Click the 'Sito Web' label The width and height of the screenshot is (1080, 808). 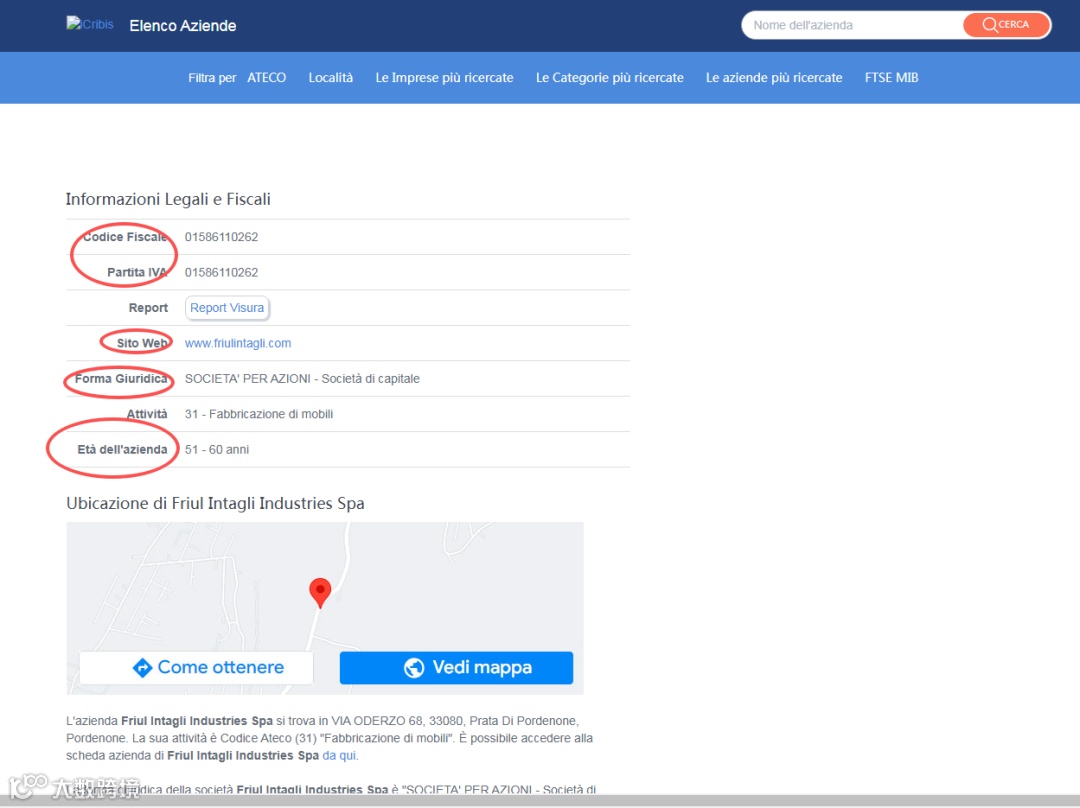[142, 343]
